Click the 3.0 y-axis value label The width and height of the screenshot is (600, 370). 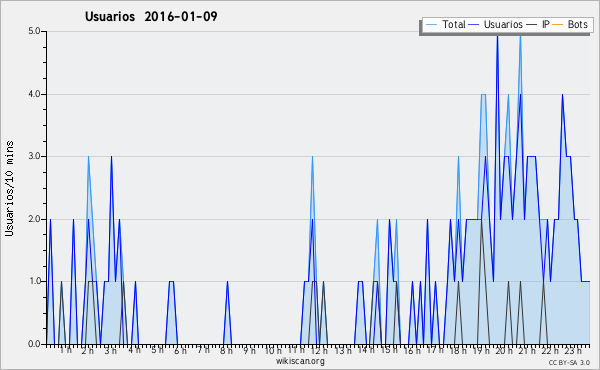coord(34,156)
